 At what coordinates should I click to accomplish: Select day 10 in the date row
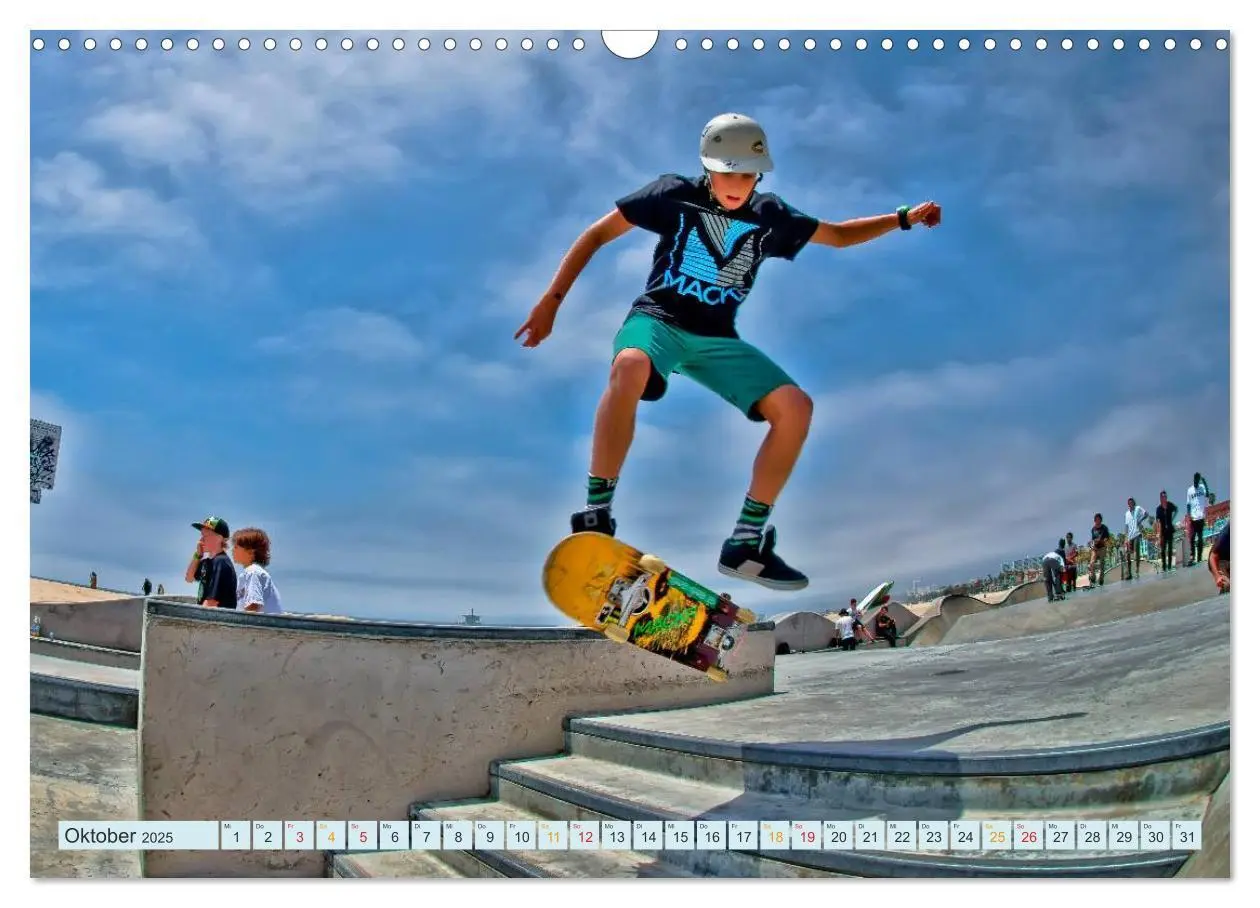[521, 836]
